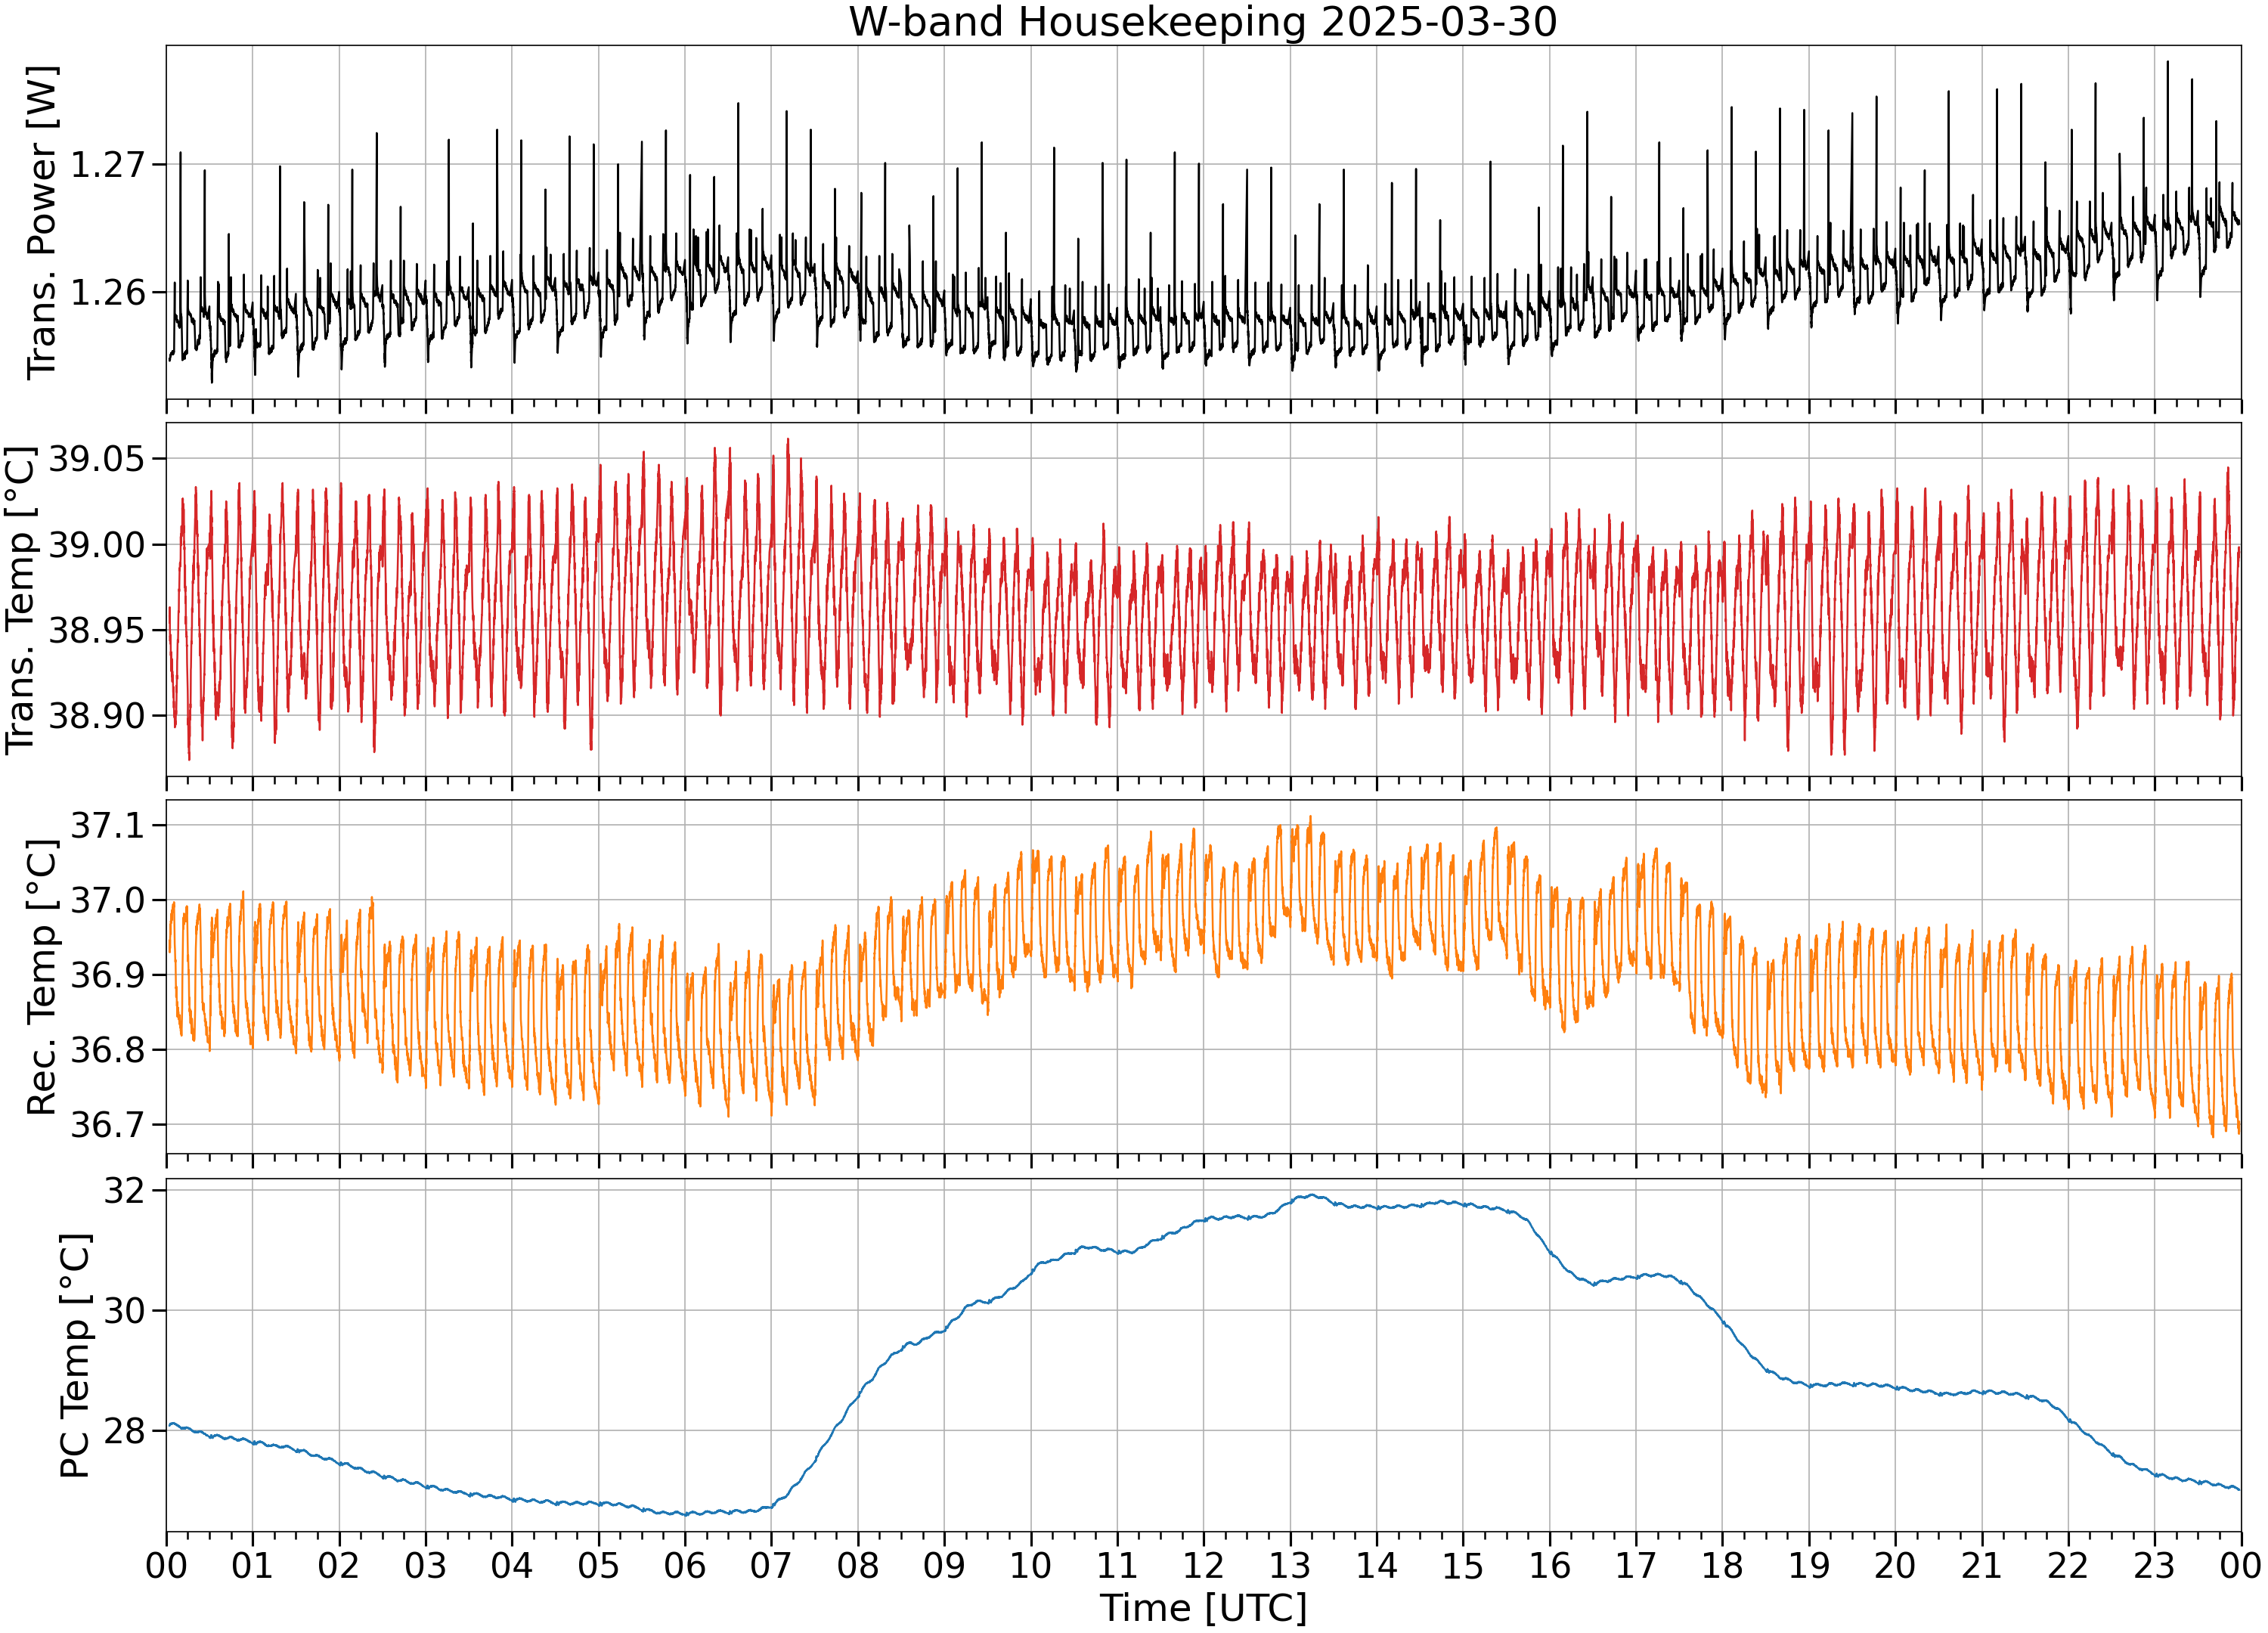The height and width of the screenshot is (1633, 2268).
Task: Click the 36.7 tick on receiver temperature axis
Action: point(108,1125)
